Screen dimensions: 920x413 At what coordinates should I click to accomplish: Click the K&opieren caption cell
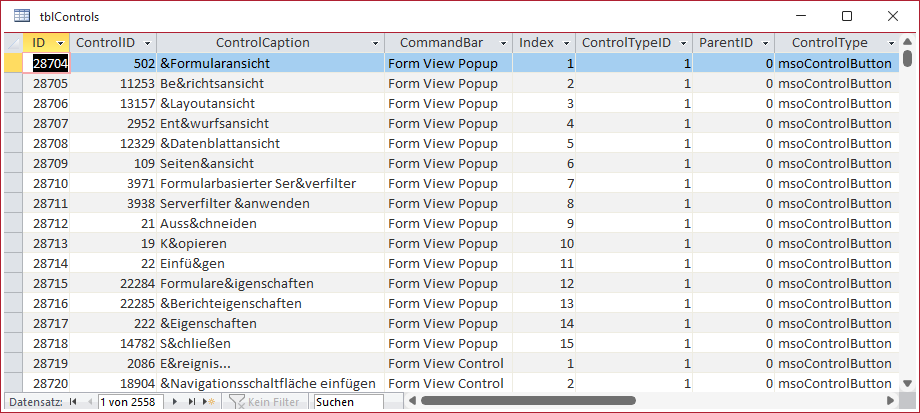(x=270, y=243)
